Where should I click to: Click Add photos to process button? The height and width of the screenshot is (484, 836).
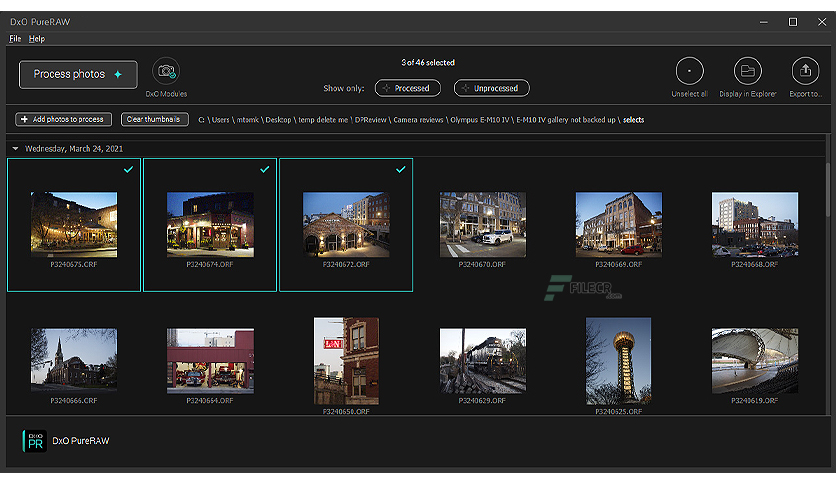(63, 119)
